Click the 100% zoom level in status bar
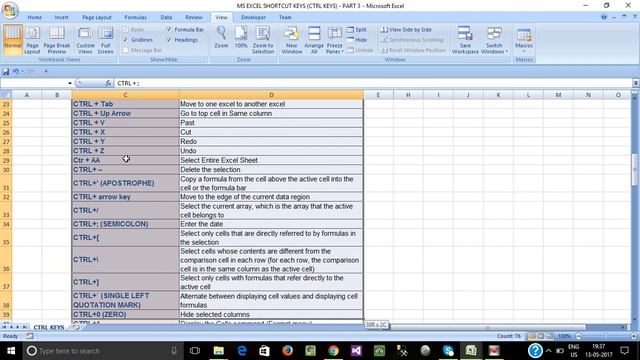Image resolution: width=640 pixels, height=360 pixels. click(x=564, y=336)
